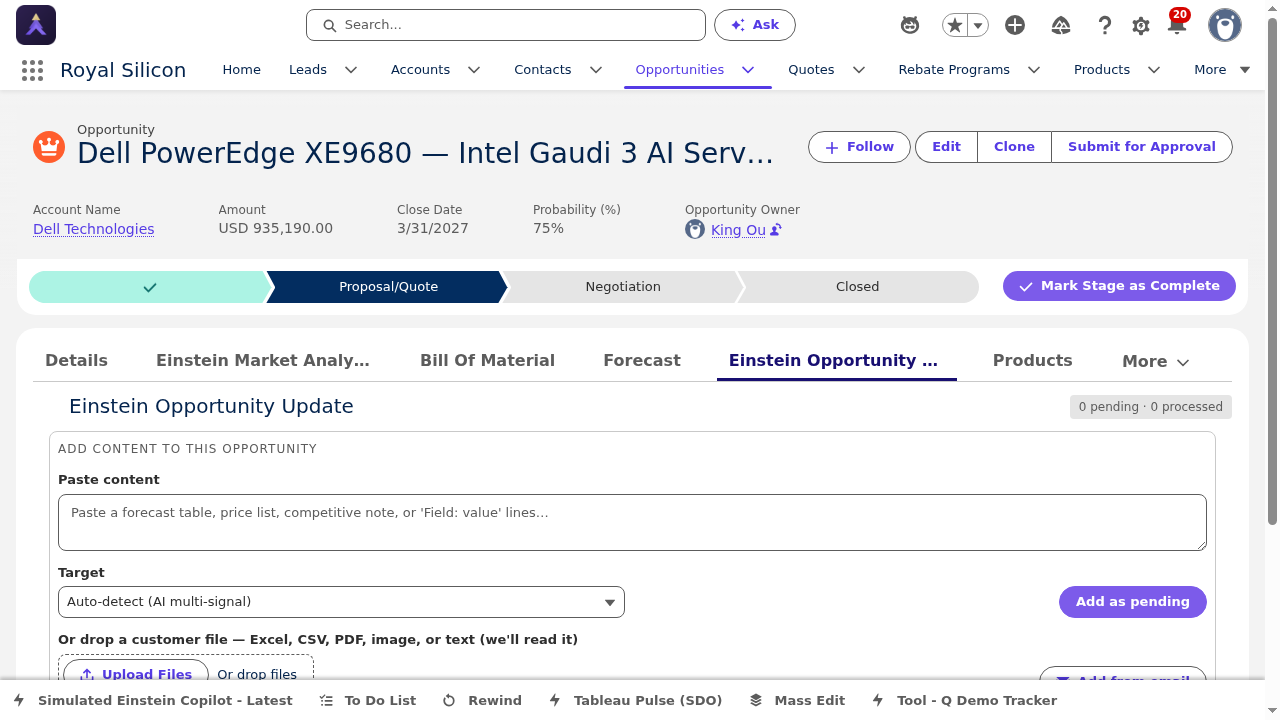
Task: Open the Dell Technologies account link
Action: 94,229
